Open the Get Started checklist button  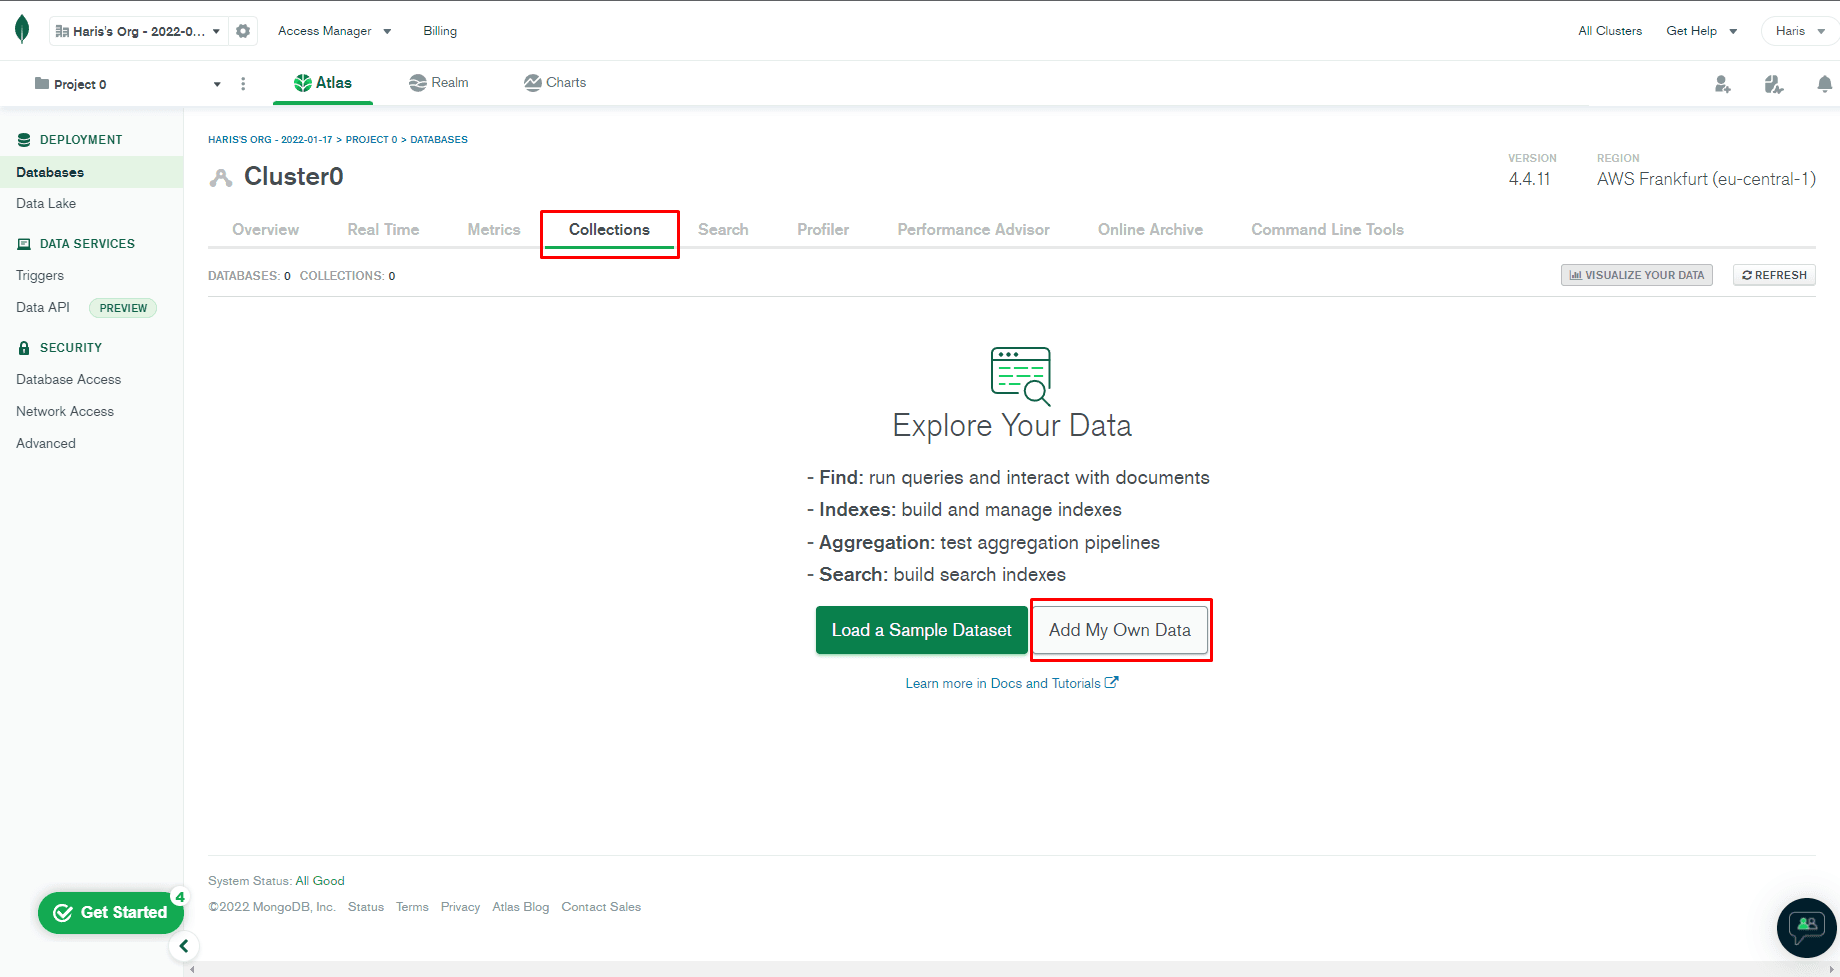coord(110,912)
